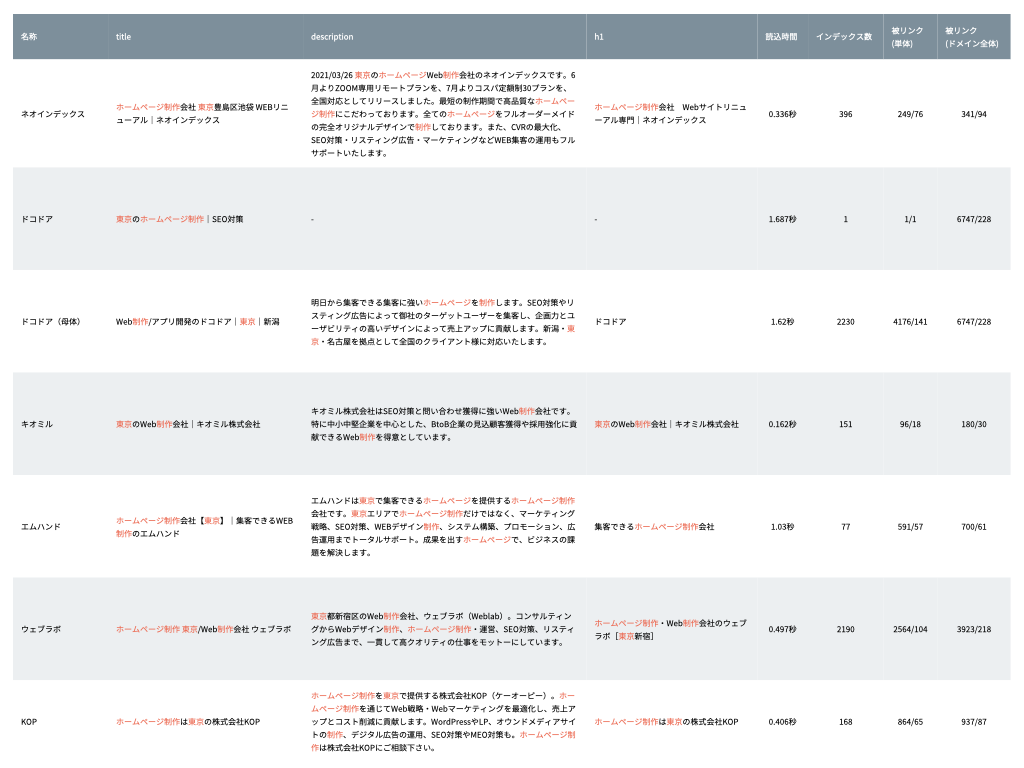The image size is (1024, 768).
Task: Click index count "168"
Action: tap(846, 722)
